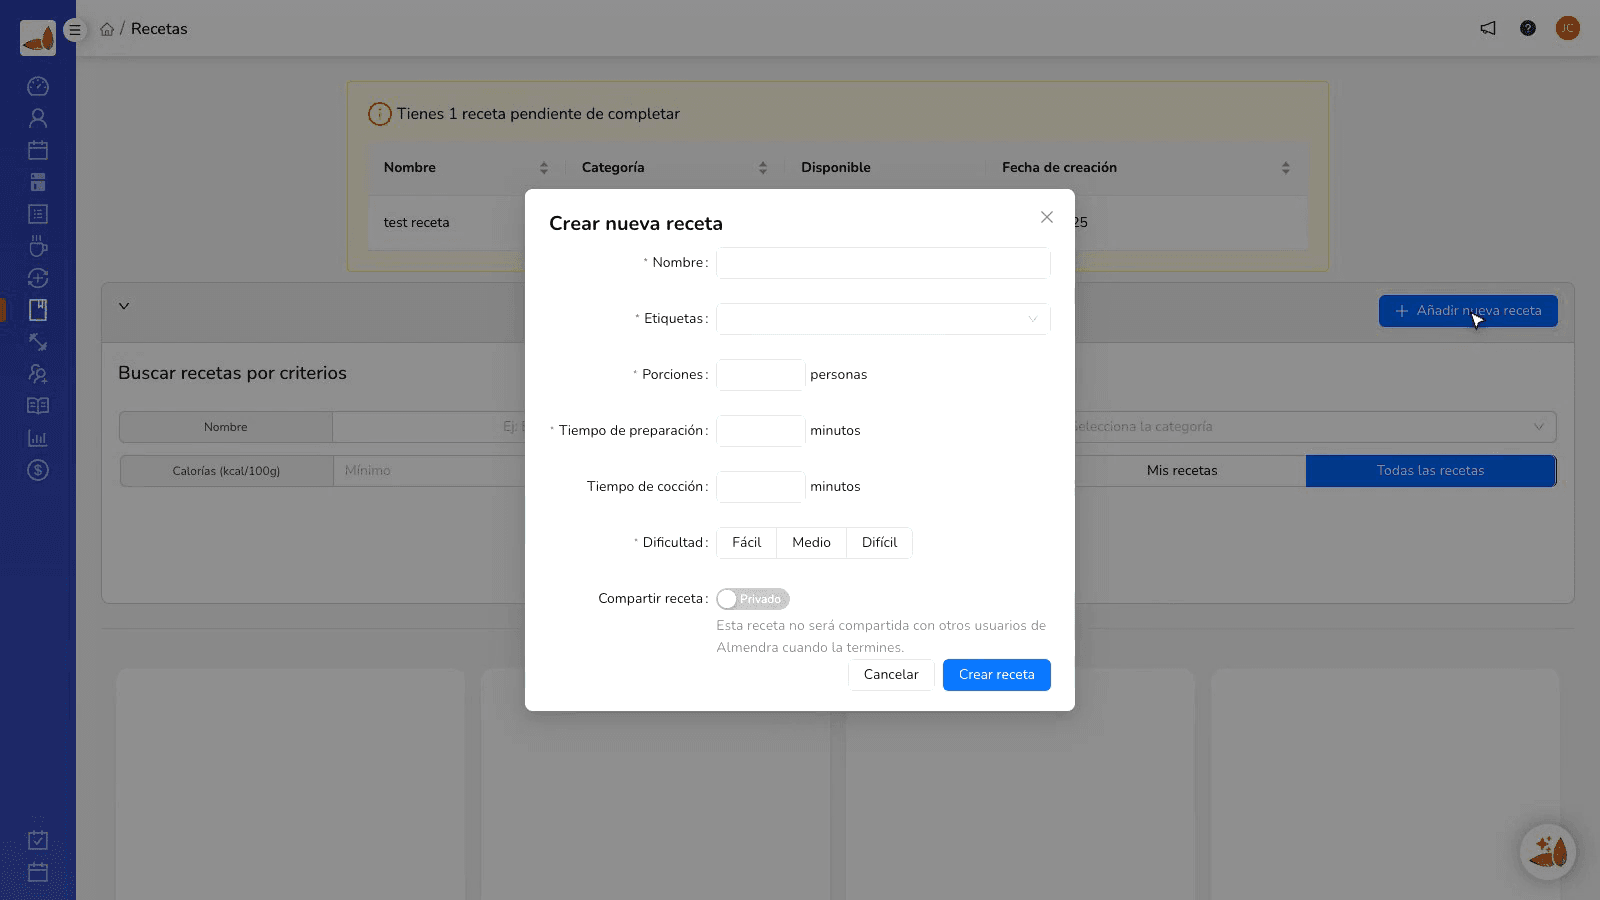Select Difícil difficulty
1600x900 pixels.
[879, 542]
